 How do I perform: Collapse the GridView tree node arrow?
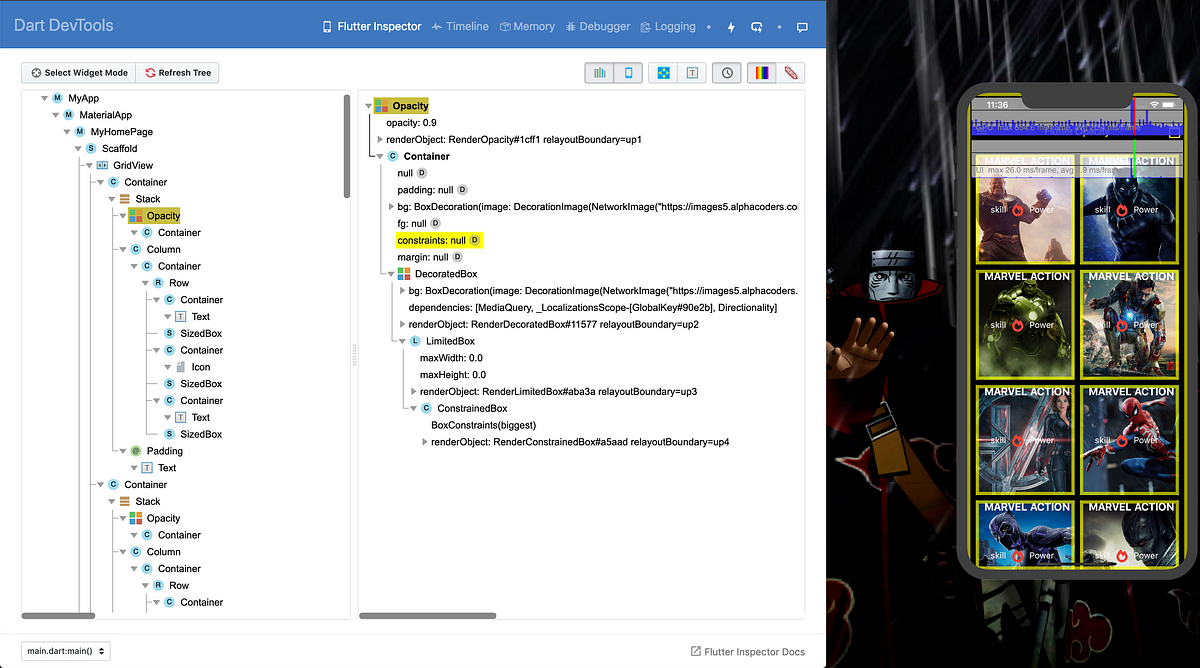coord(88,165)
